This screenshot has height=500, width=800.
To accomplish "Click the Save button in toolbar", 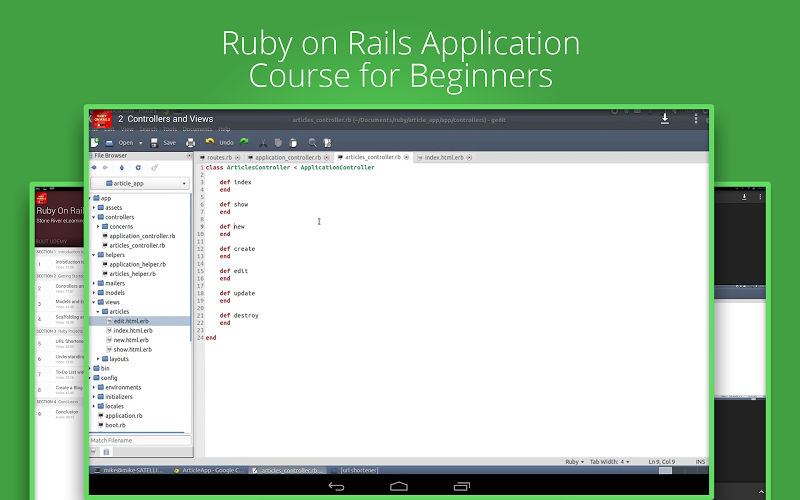I will 163,143.
